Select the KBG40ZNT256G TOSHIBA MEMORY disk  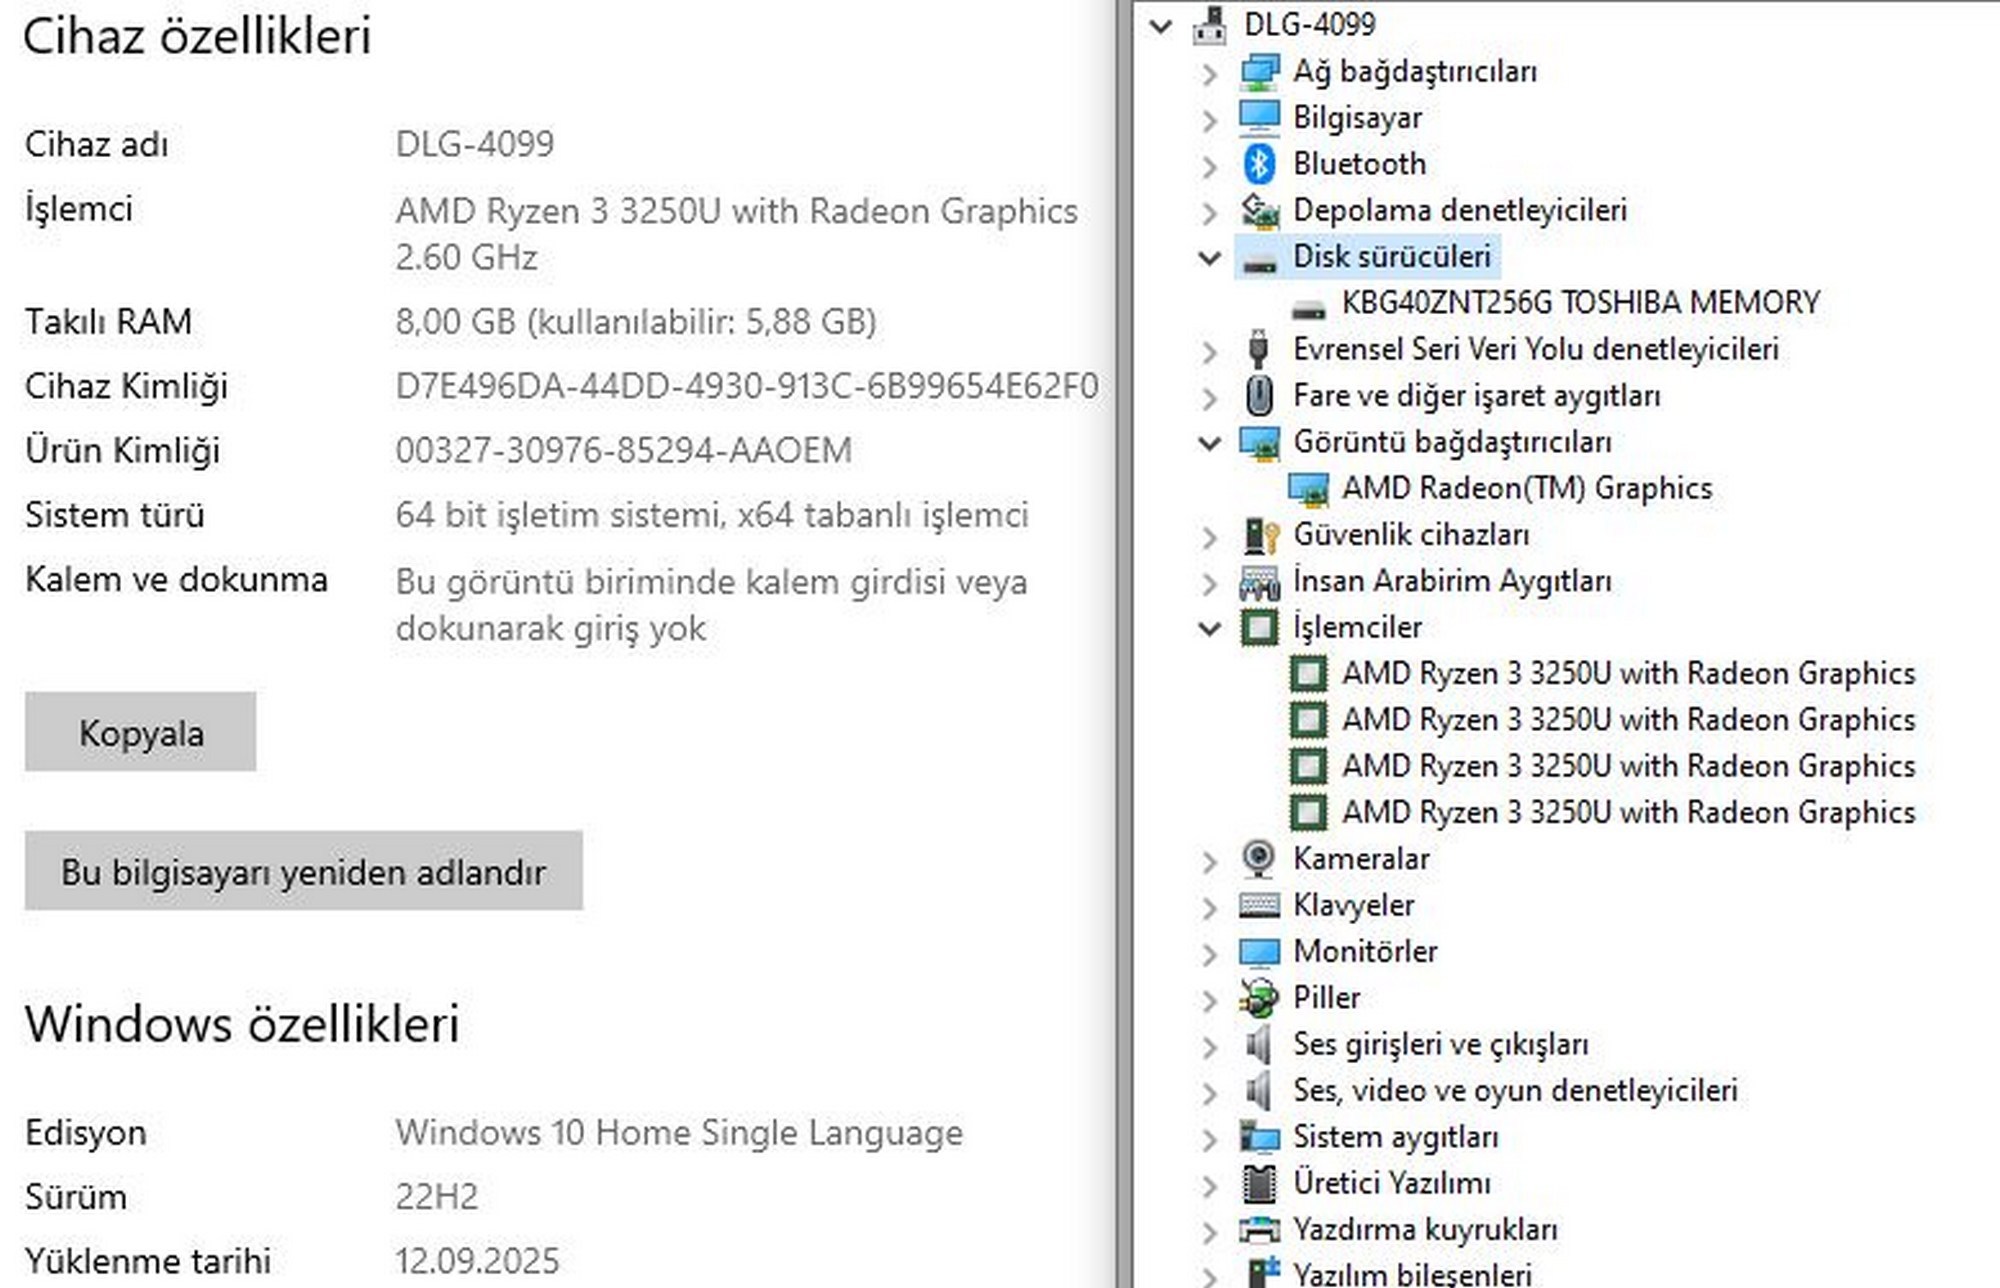(1580, 303)
